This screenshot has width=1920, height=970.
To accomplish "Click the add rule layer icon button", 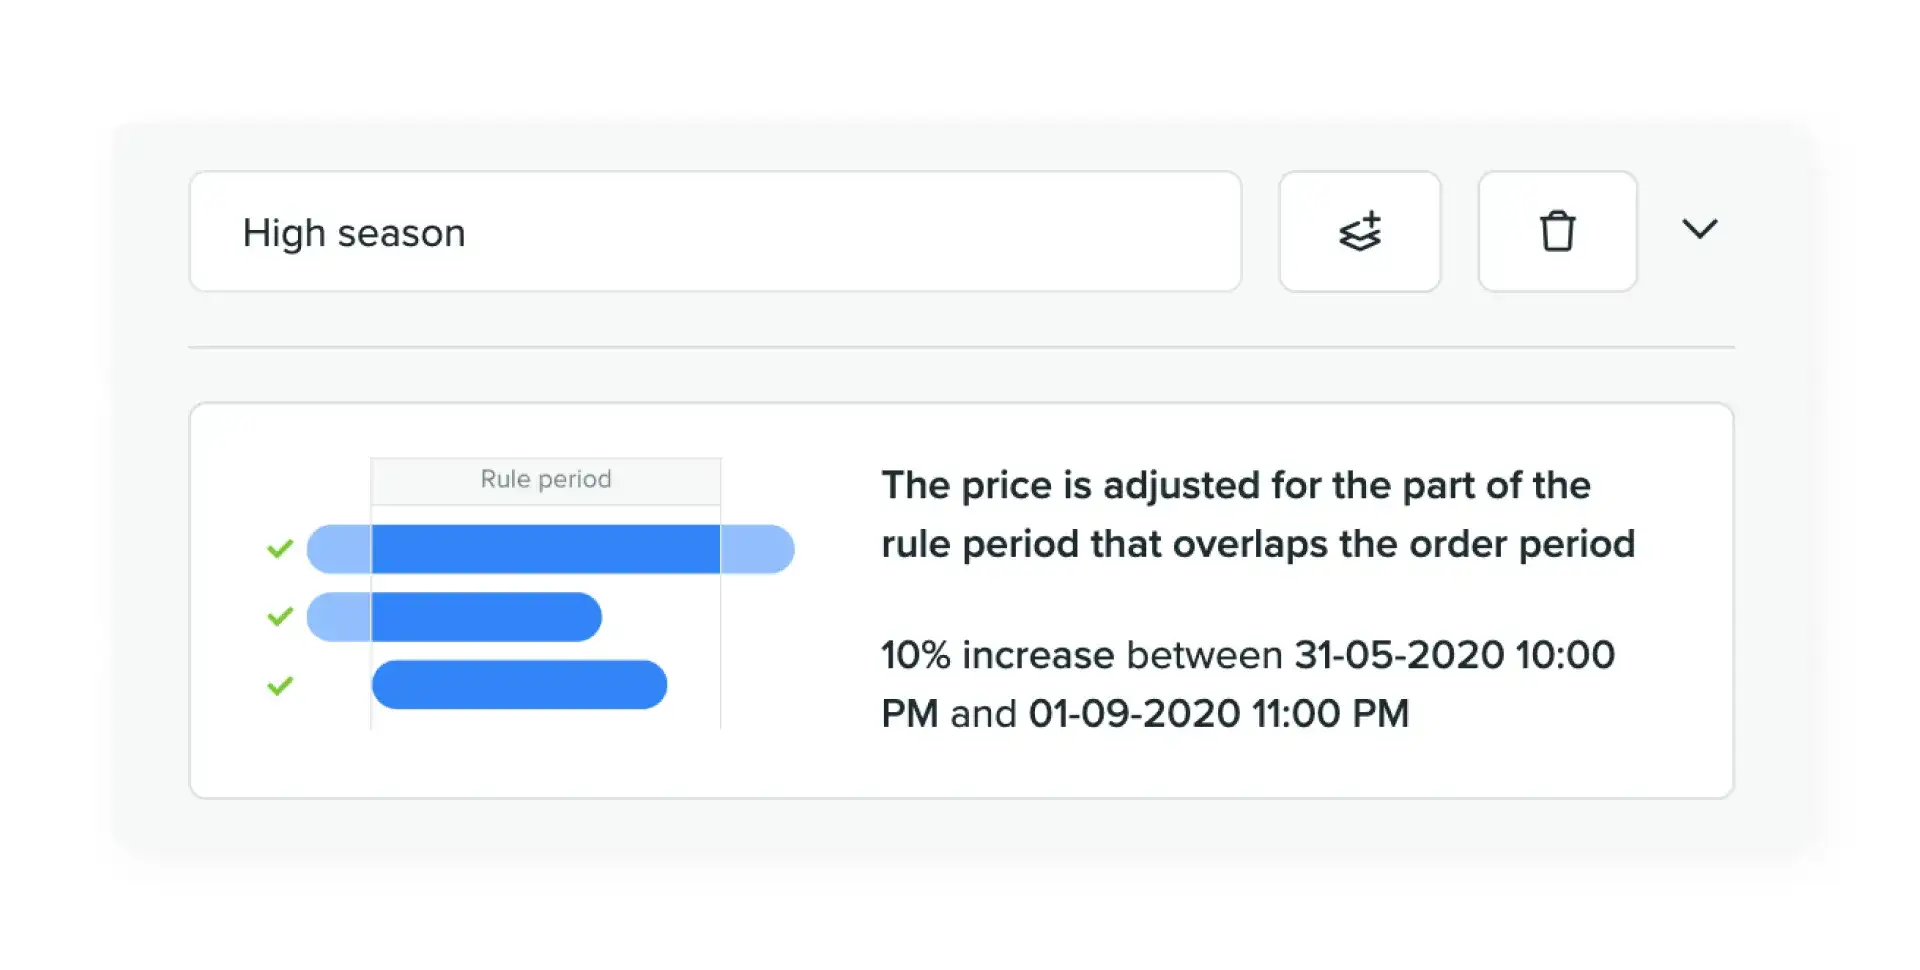I will pyautogui.click(x=1359, y=232).
